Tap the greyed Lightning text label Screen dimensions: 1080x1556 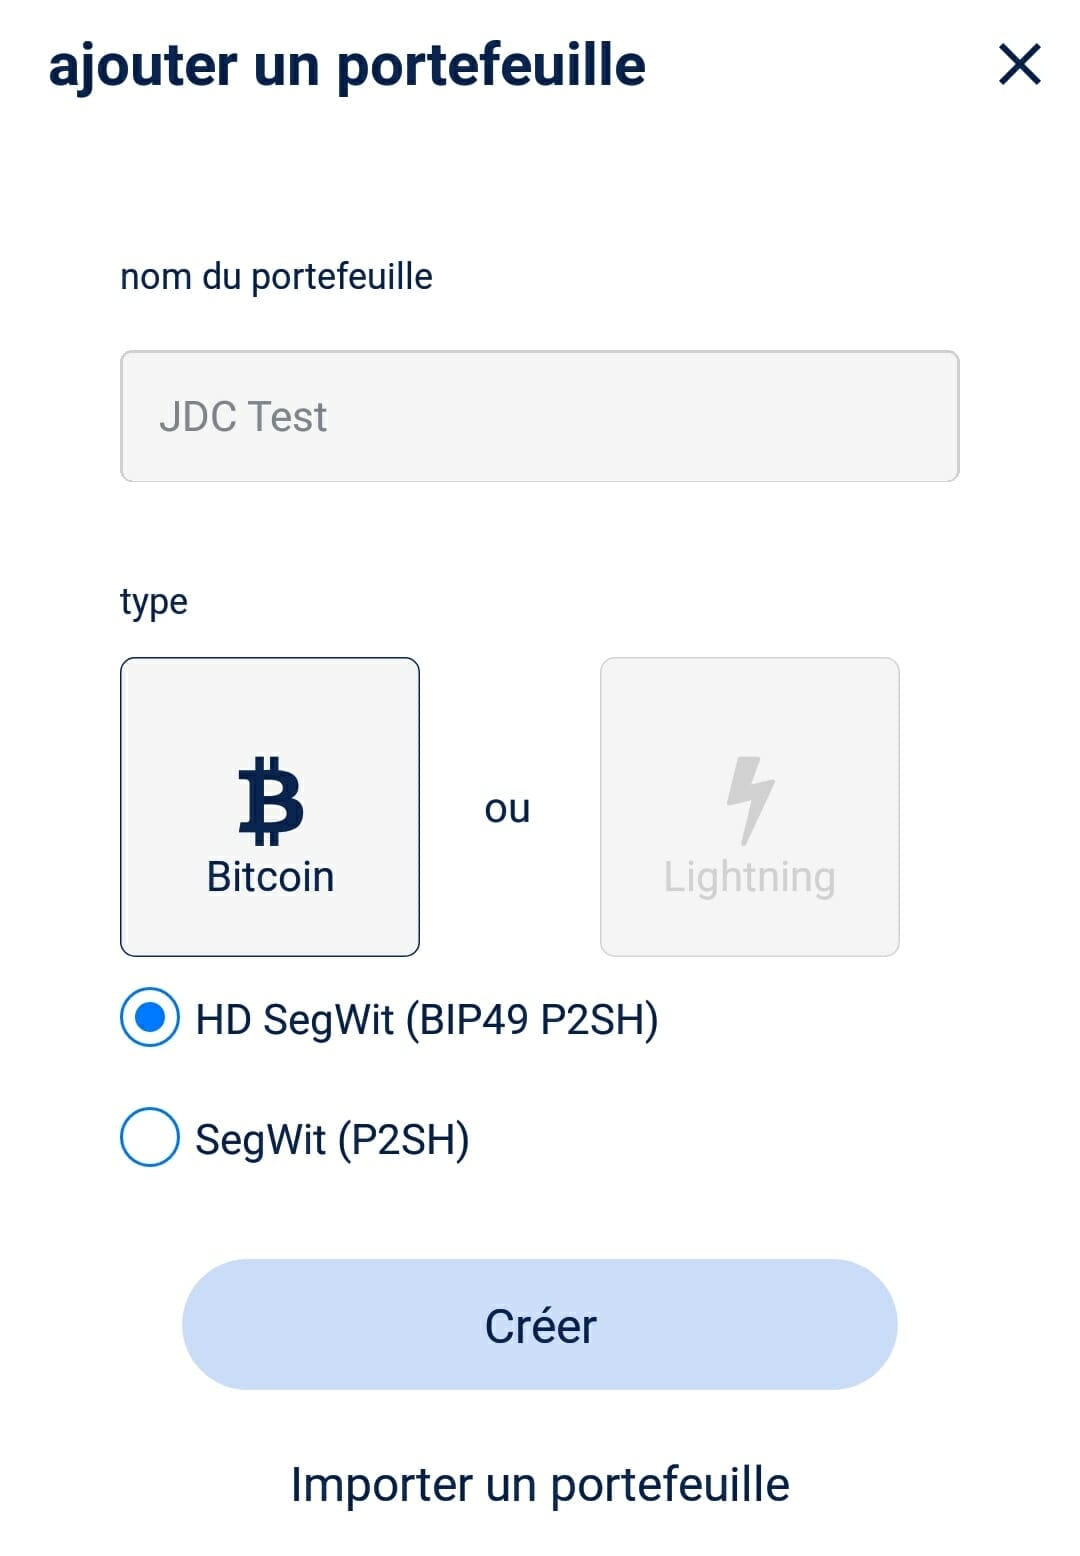point(749,877)
